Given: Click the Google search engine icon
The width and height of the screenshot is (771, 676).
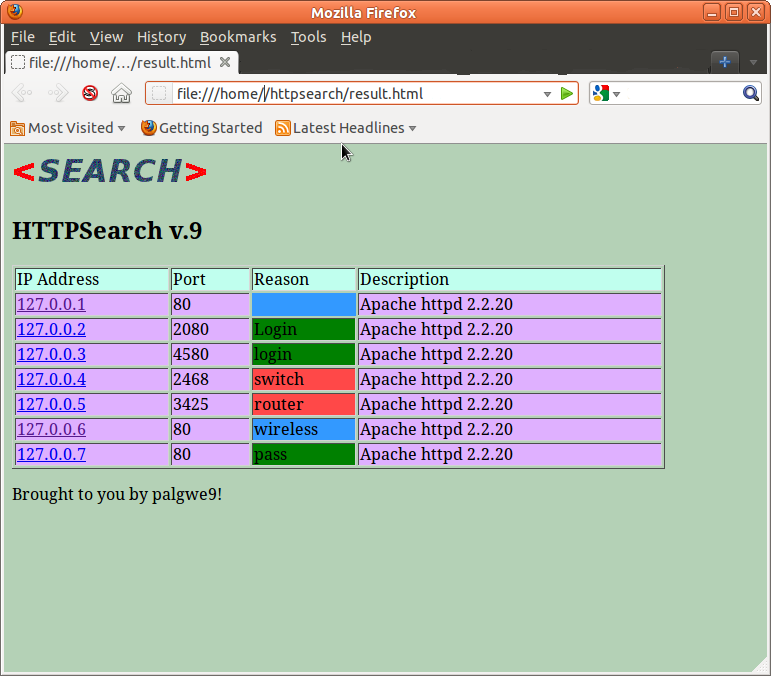Looking at the screenshot, I should click(601, 93).
